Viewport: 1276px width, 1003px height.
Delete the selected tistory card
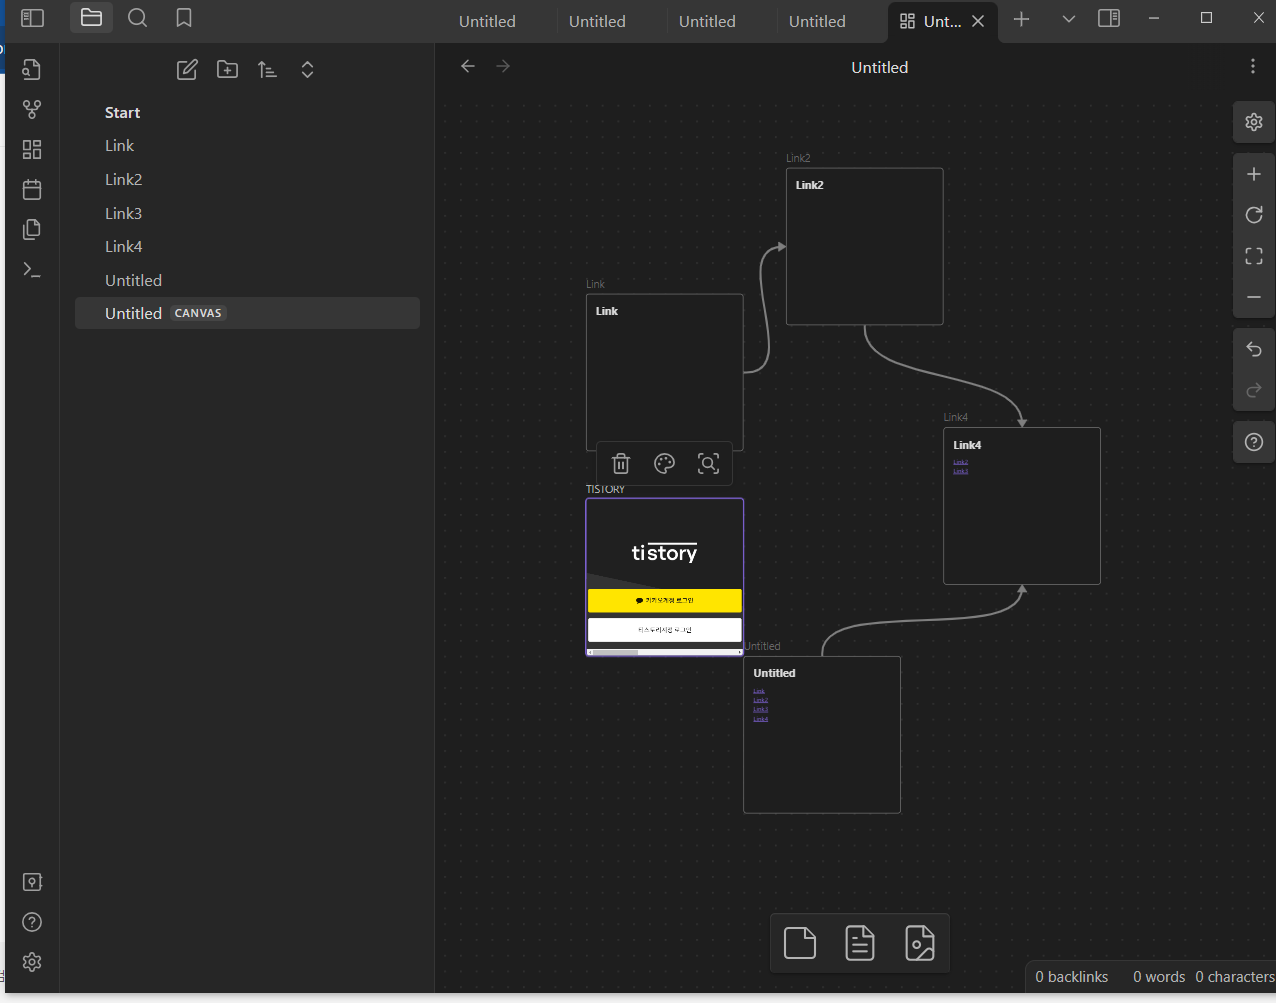[x=621, y=463]
